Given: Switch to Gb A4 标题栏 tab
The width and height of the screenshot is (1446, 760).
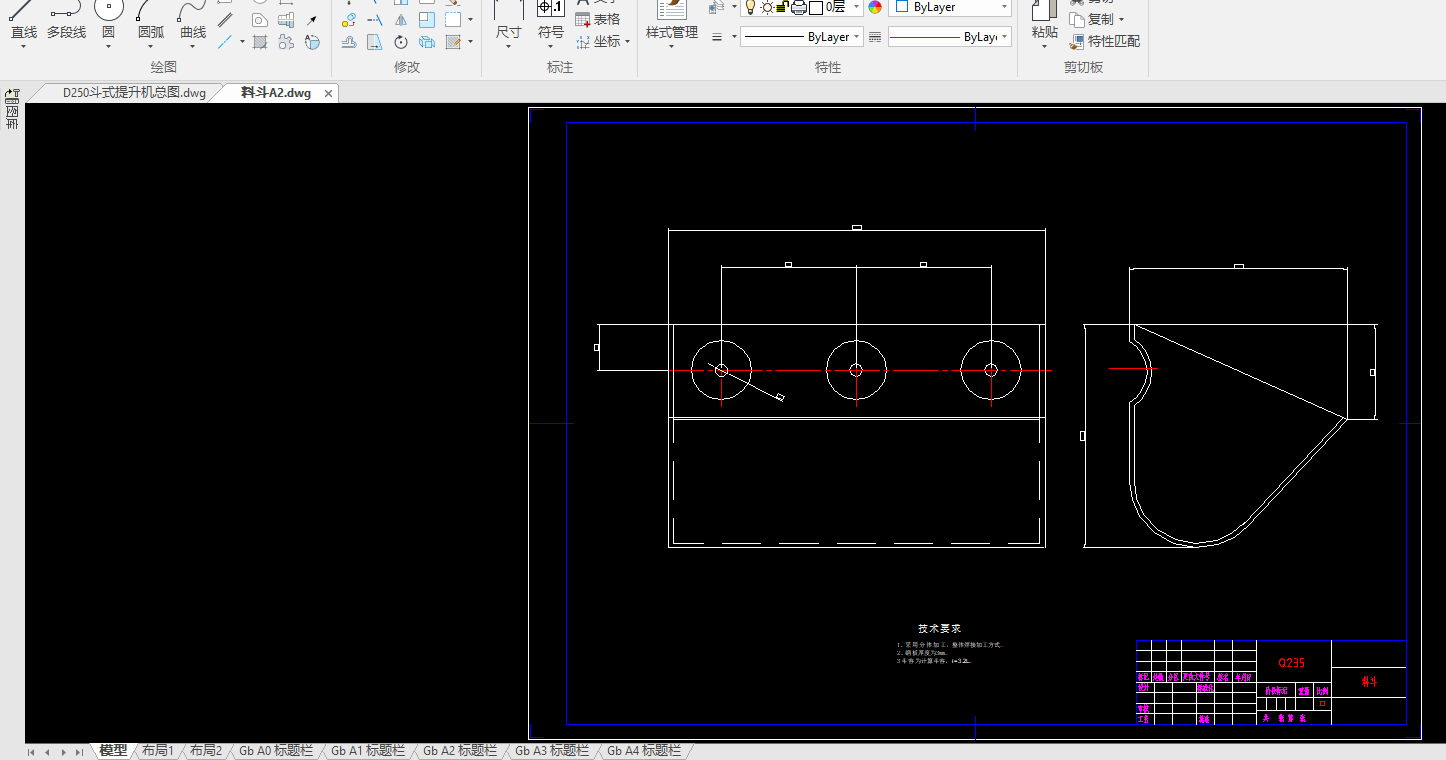Looking at the screenshot, I should coord(644,751).
